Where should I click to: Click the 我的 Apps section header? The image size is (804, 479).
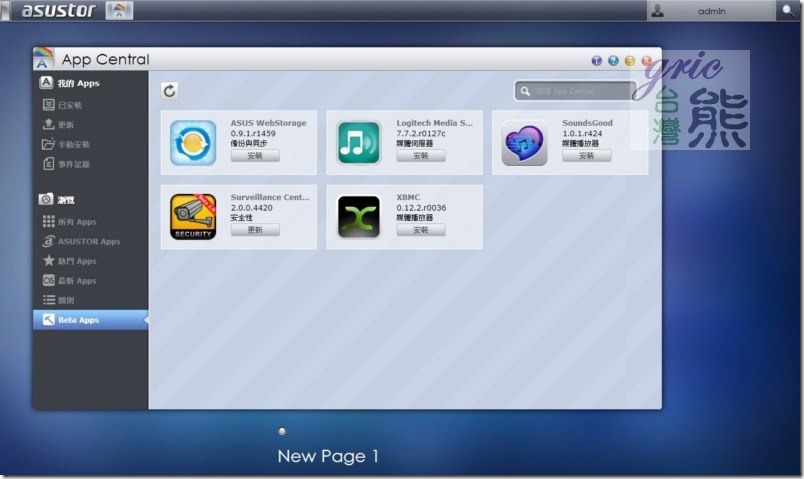69,83
